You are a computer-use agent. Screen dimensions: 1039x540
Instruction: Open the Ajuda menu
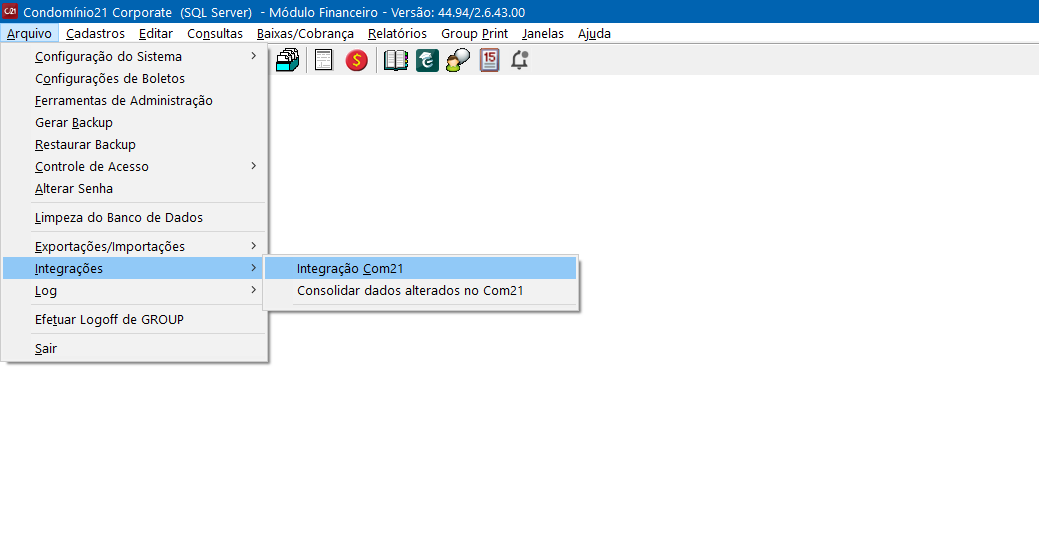(594, 33)
